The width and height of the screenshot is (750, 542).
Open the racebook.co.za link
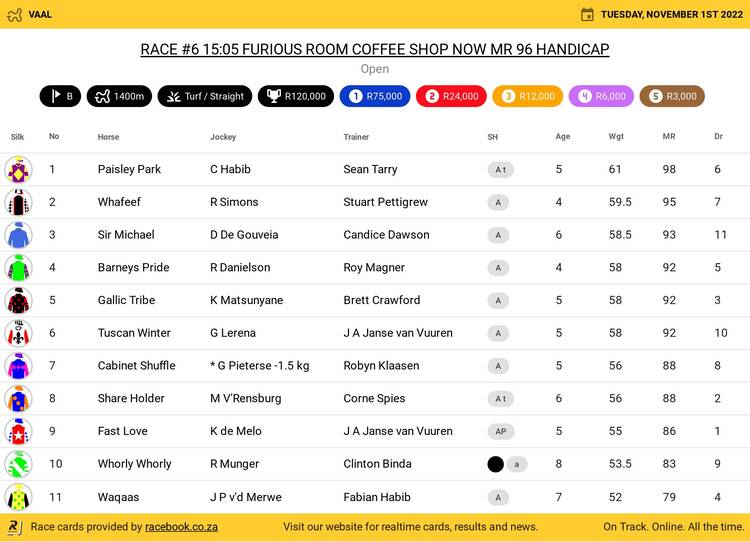181,526
